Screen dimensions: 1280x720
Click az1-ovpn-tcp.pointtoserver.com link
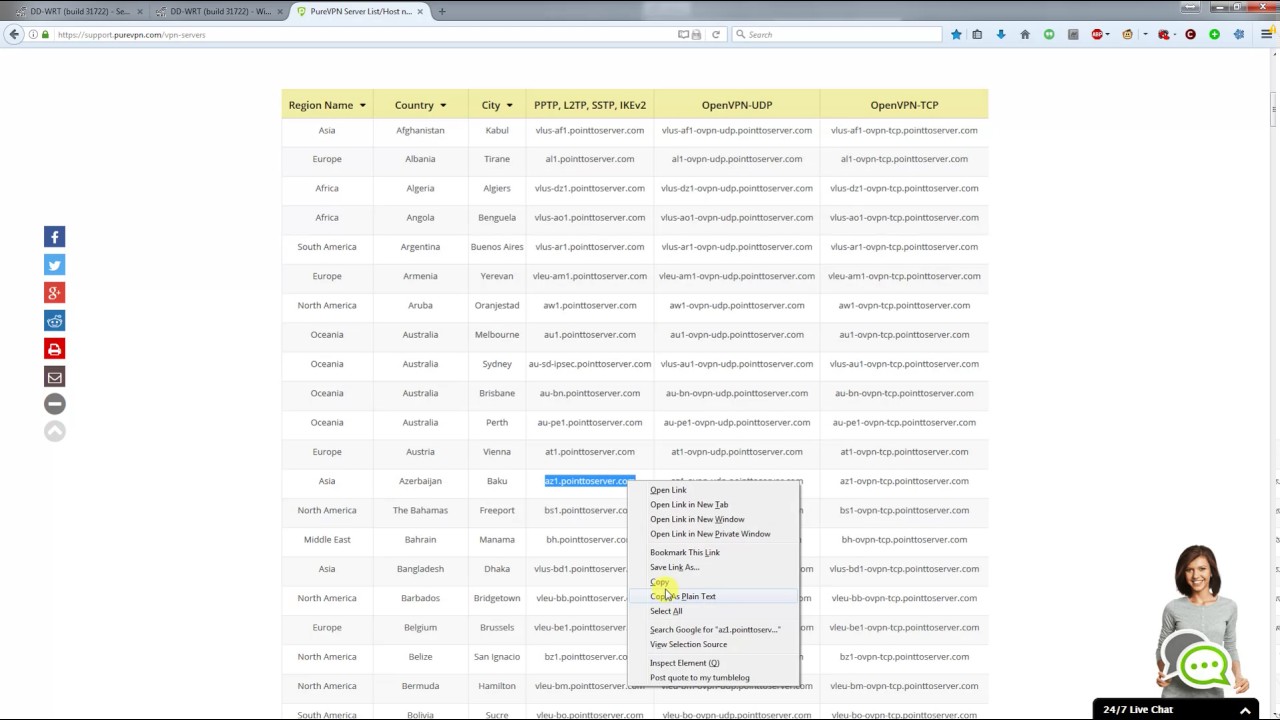click(x=904, y=481)
